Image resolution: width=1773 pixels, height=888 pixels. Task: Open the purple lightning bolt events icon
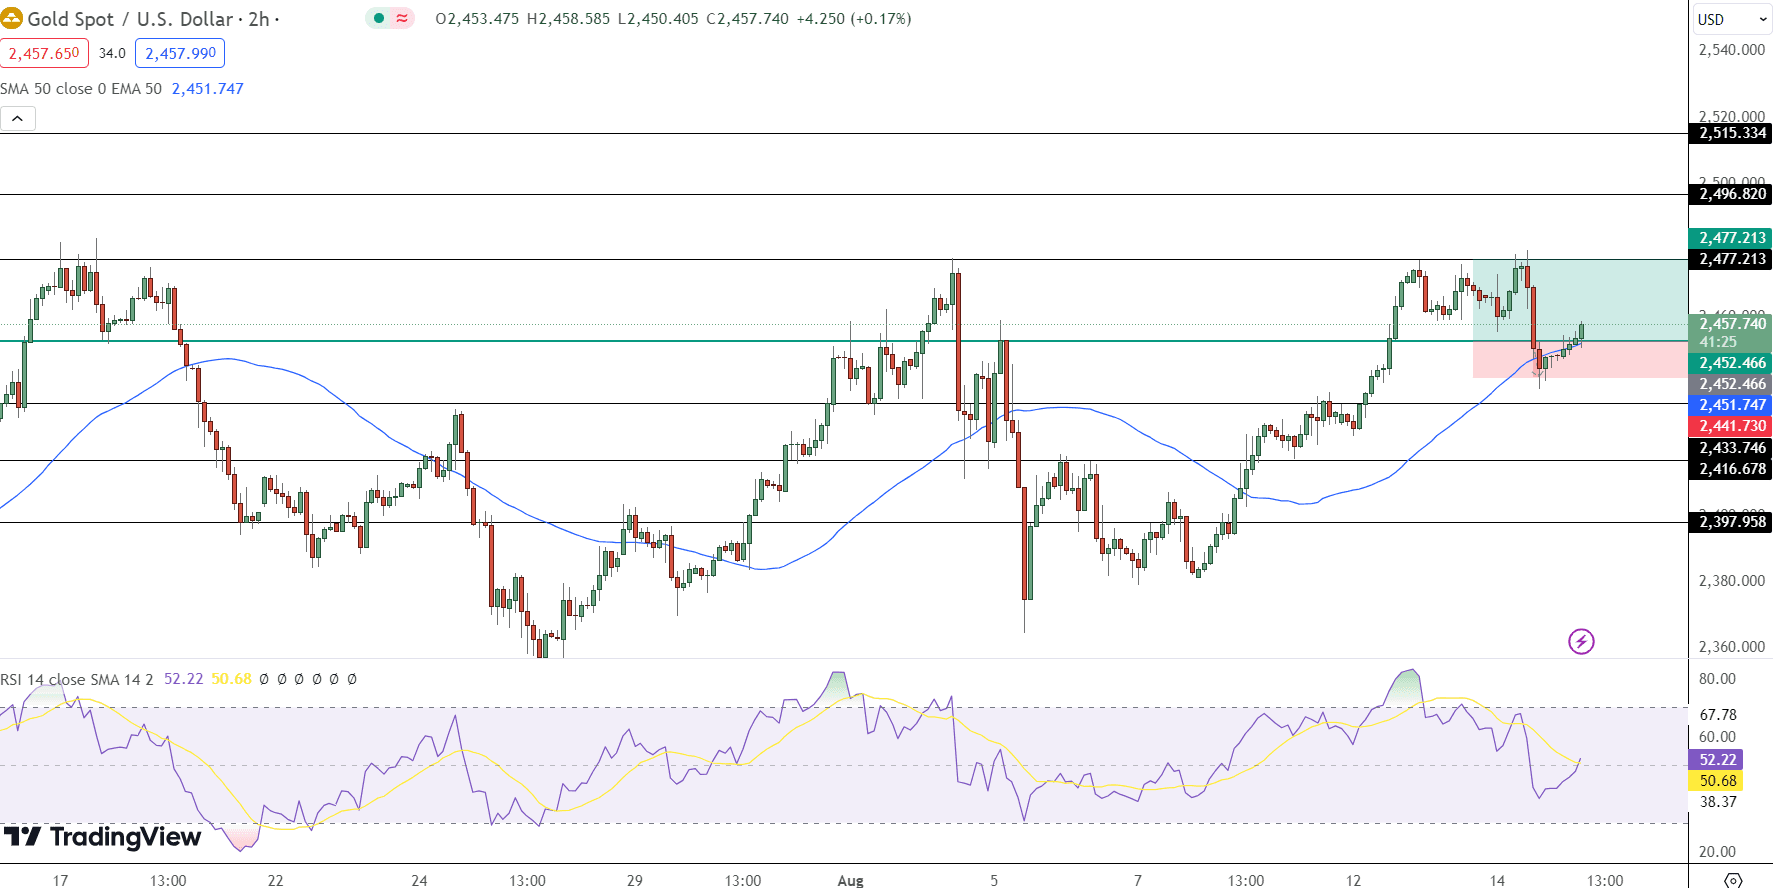tap(1581, 641)
